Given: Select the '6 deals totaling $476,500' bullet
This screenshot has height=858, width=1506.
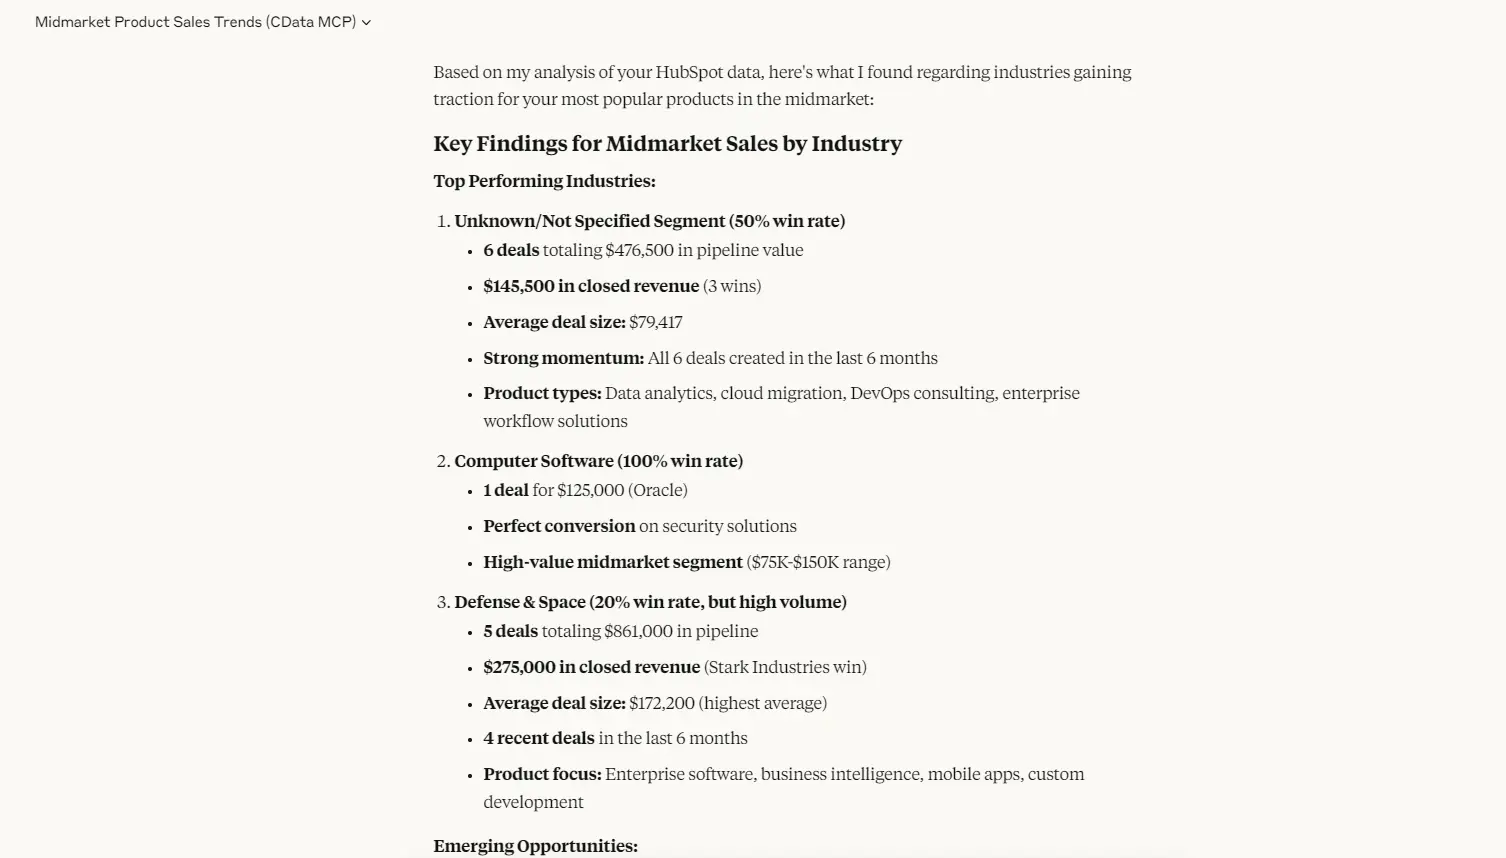Looking at the screenshot, I should pyautogui.click(x=643, y=250).
